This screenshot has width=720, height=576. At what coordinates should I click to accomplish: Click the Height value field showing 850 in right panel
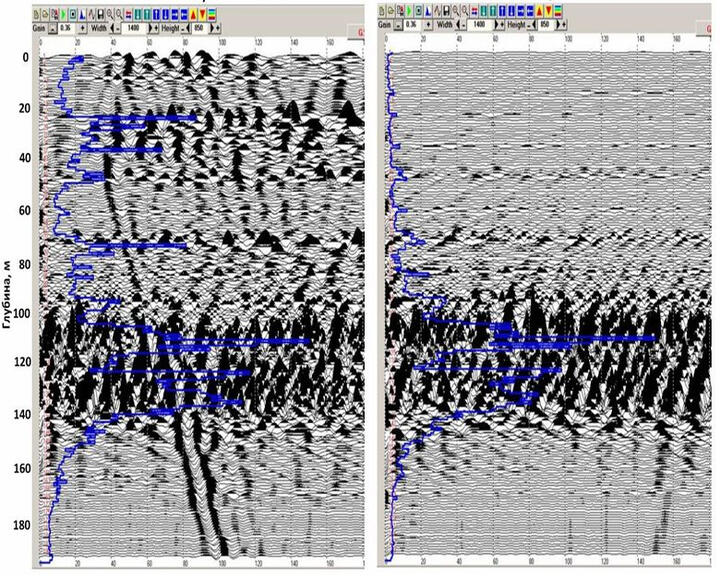pos(545,24)
